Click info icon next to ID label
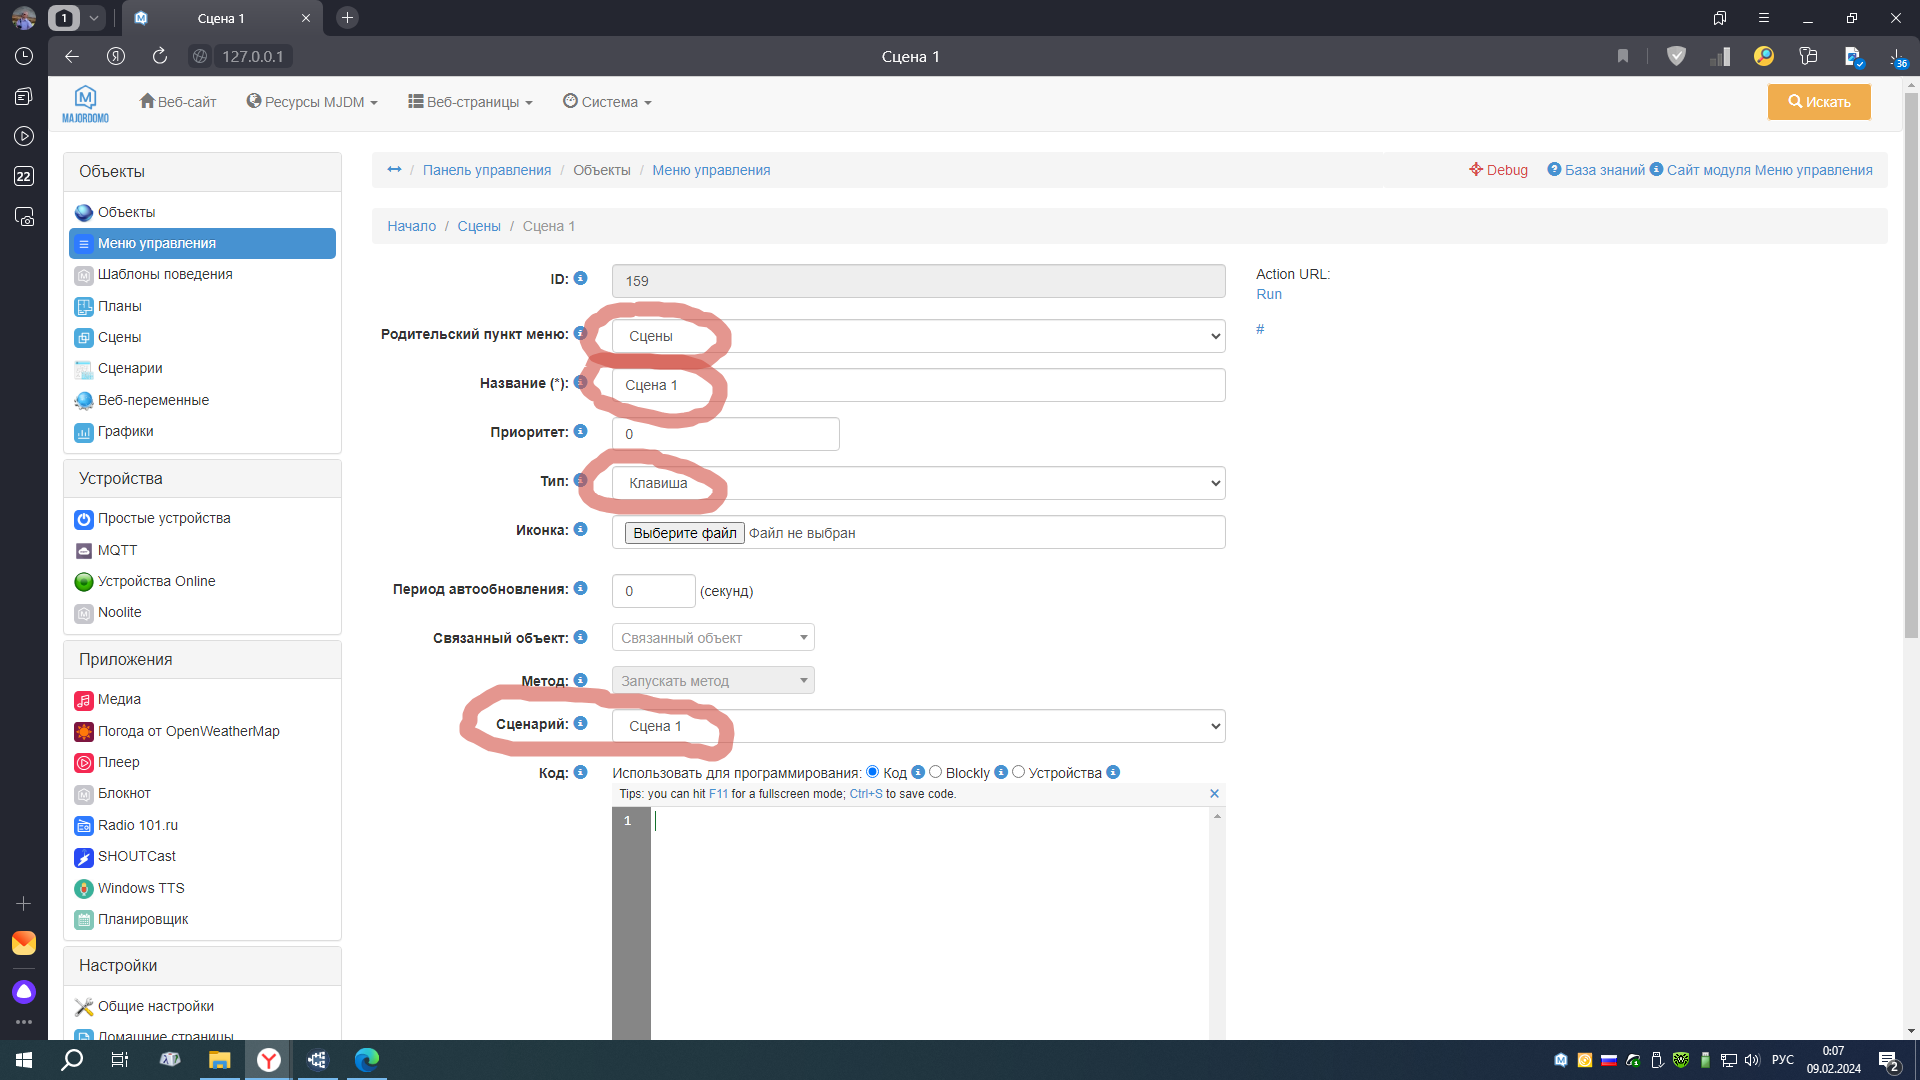 click(580, 279)
